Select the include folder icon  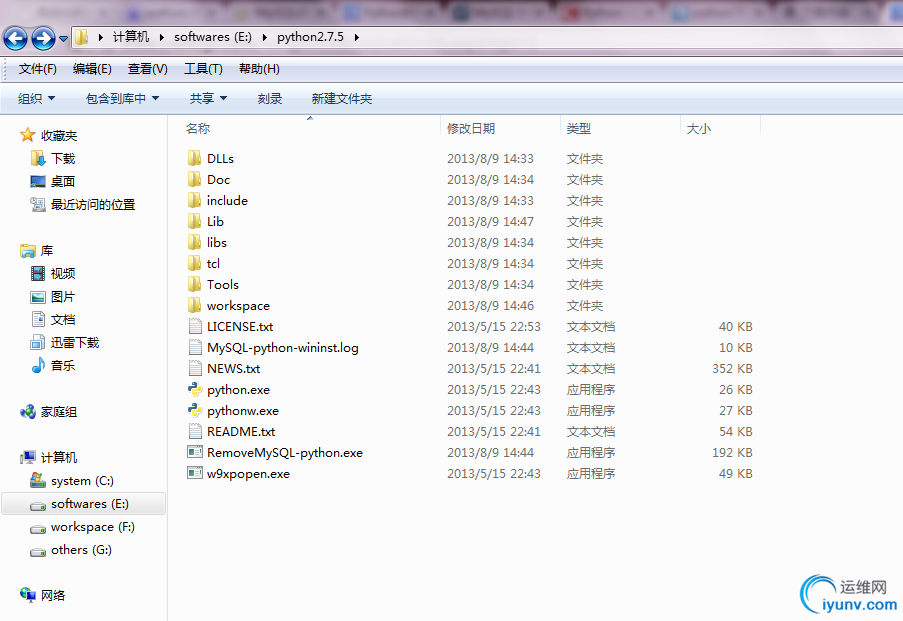pyautogui.click(x=195, y=200)
